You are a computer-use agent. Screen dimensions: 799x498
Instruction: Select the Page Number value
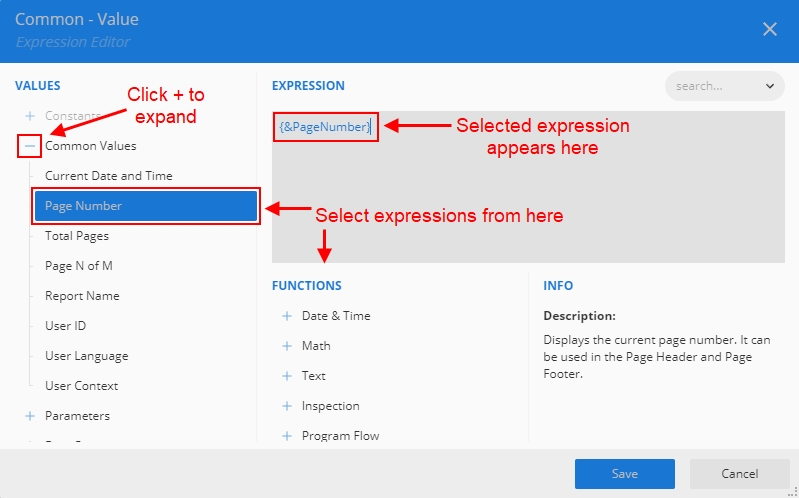[146, 206]
